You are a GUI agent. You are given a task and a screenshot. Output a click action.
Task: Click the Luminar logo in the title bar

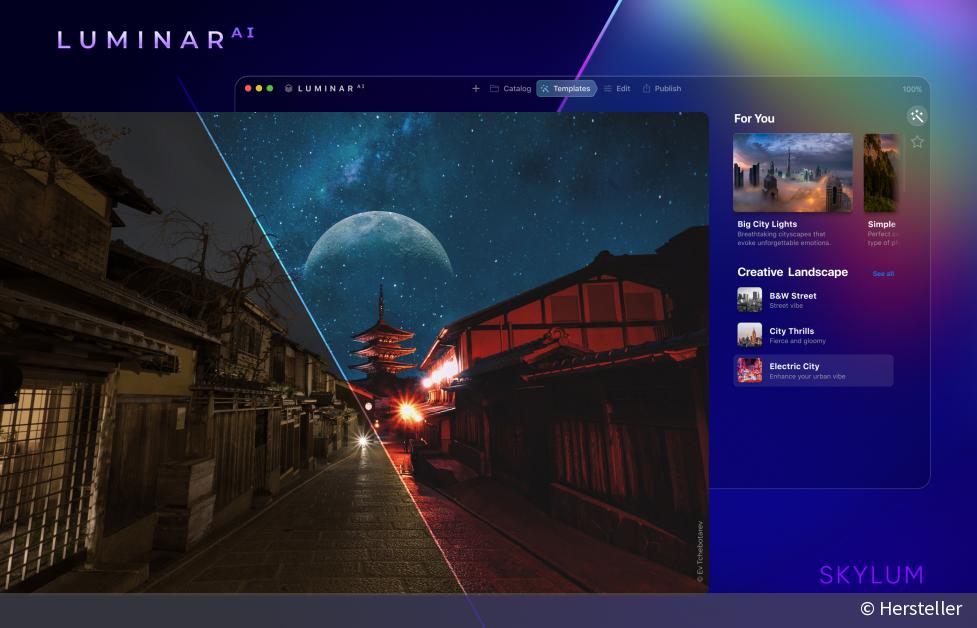pos(322,88)
